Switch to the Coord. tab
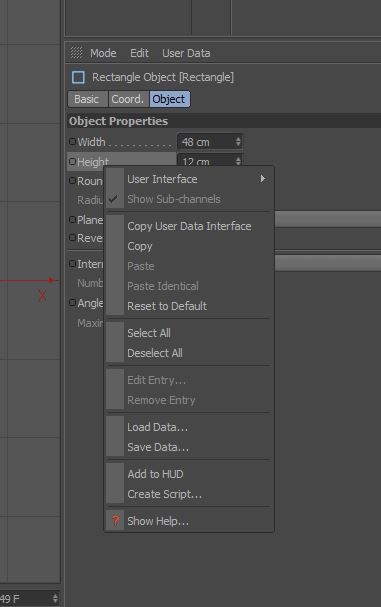The width and height of the screenshot is (381, 607). pyautogui.click(x=129, y=99)
